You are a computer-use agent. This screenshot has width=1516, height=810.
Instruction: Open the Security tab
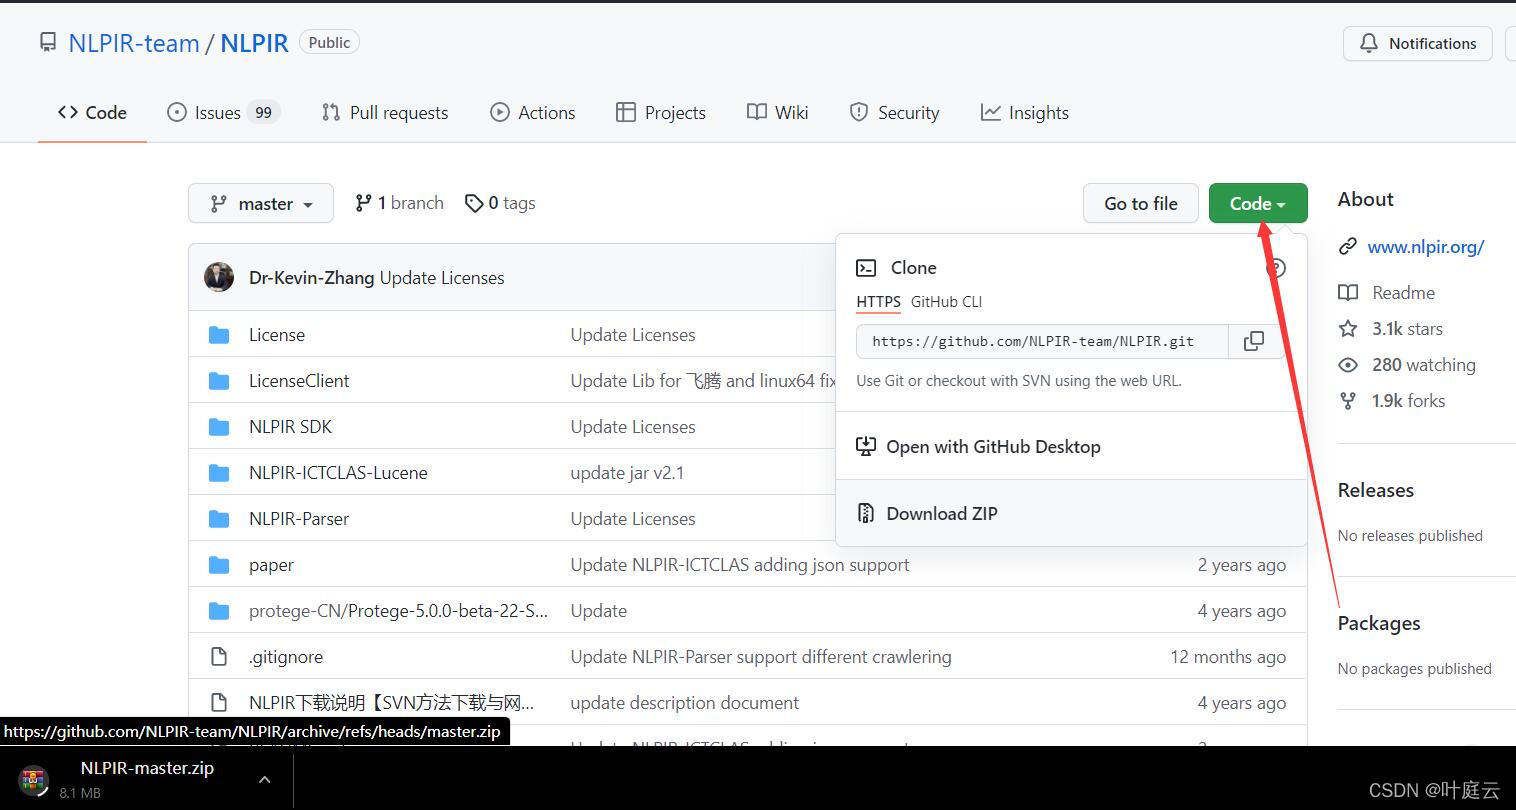[x=894, y=112]
